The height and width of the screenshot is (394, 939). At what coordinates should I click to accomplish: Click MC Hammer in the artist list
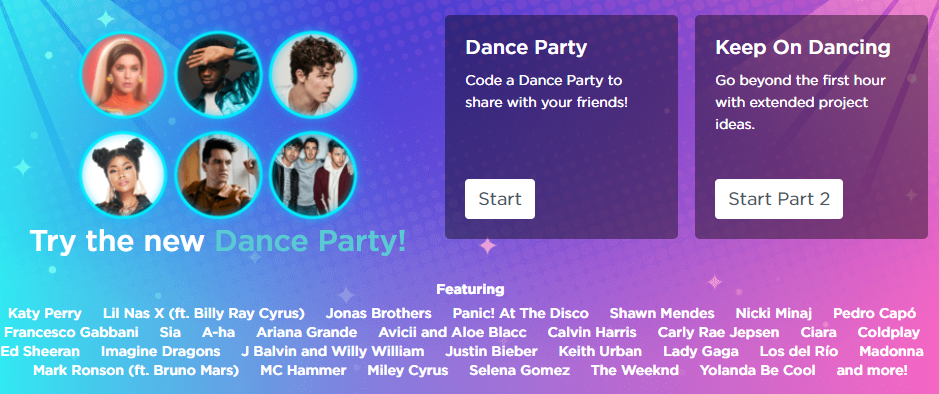[x=303, y=370]
